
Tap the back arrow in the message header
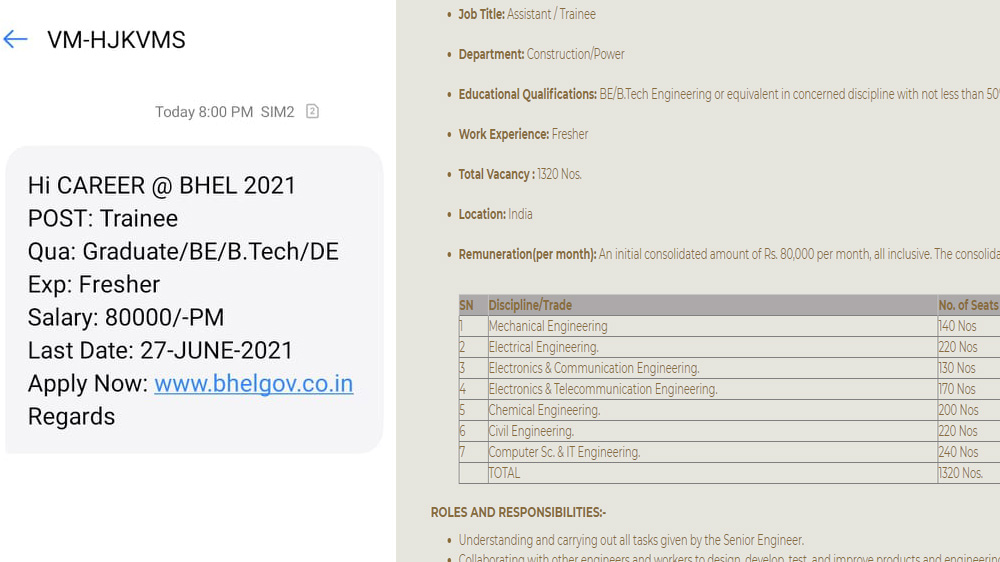(15, 40)
